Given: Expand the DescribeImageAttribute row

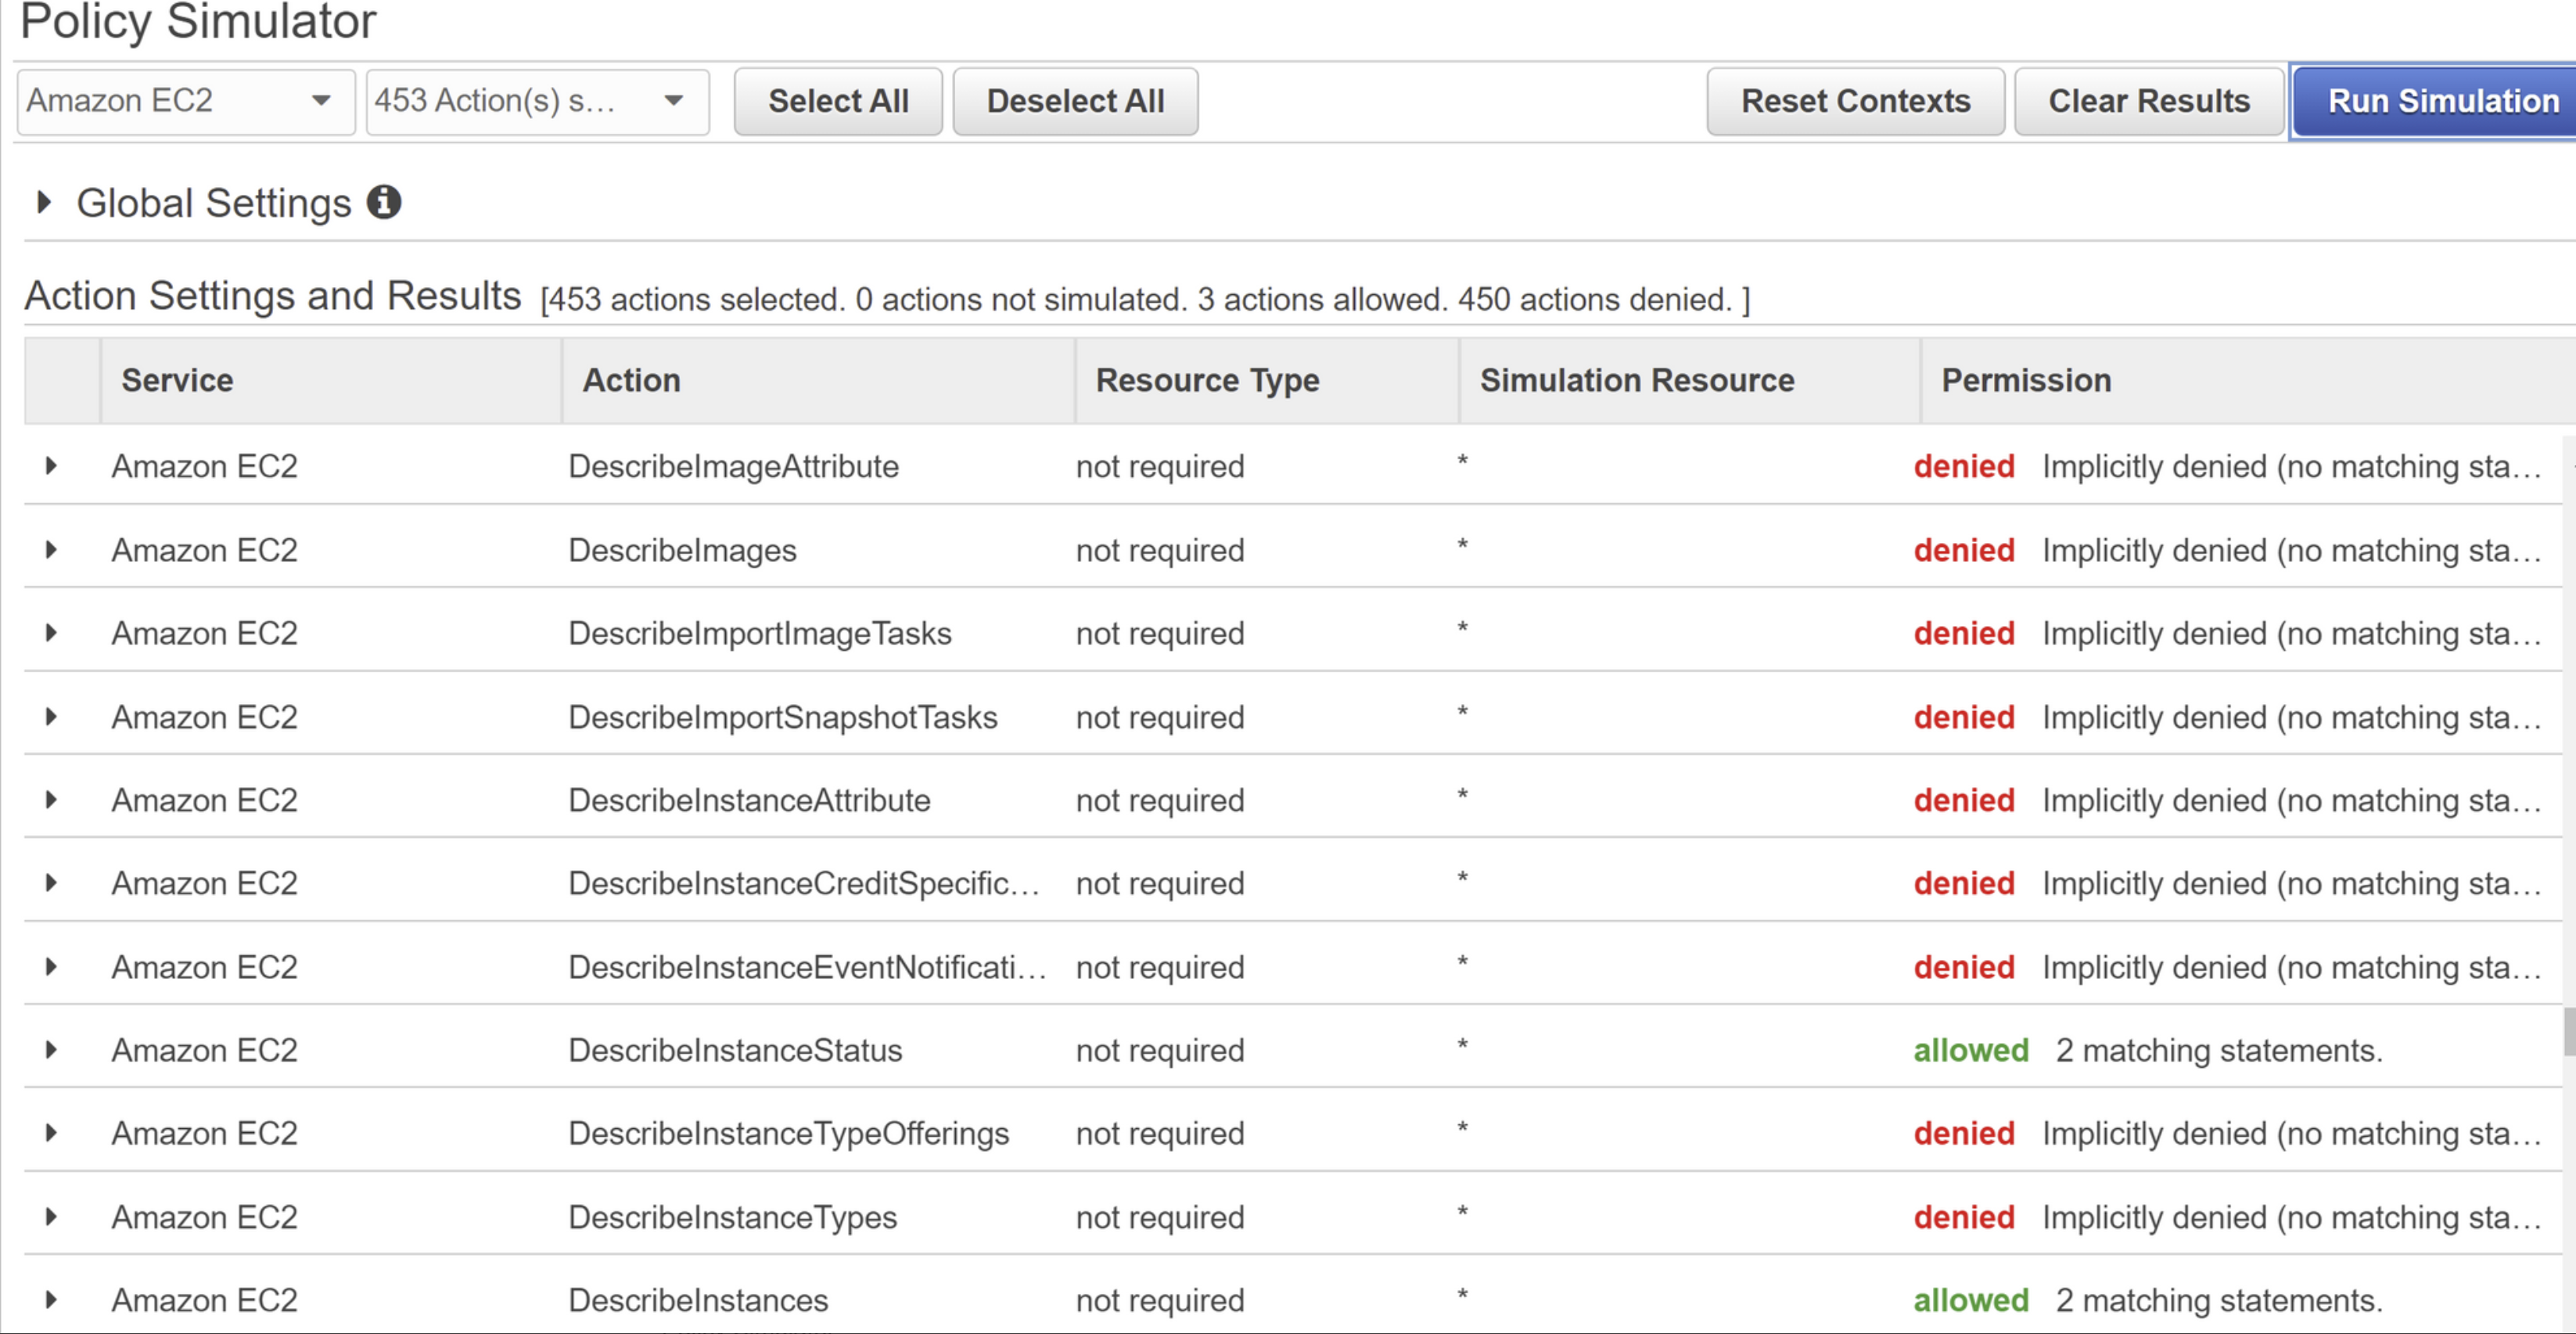Looking at the screenshot, I should pos(51,466).
